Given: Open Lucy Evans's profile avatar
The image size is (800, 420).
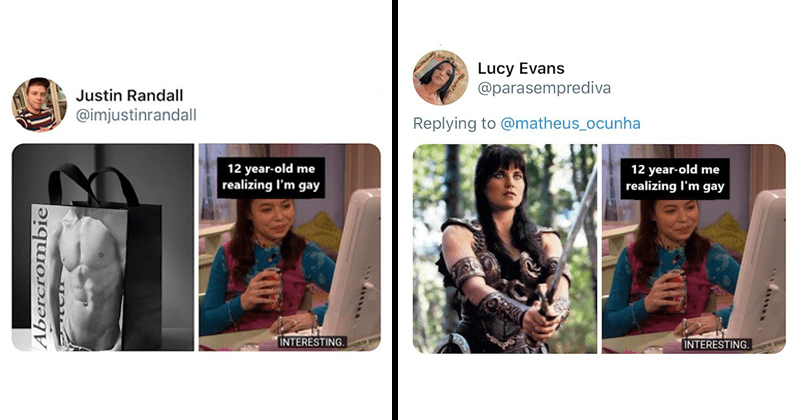Looking at the screenshot, I should (x=440, y=78).
